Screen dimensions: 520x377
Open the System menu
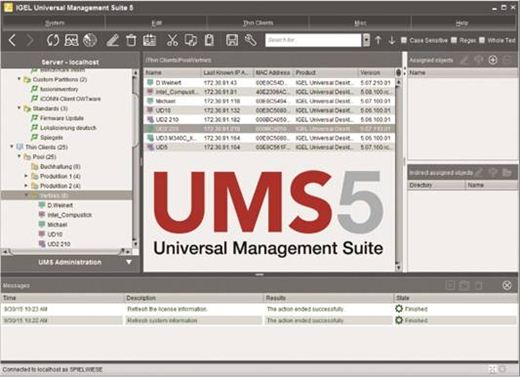[x=54, y=23]
